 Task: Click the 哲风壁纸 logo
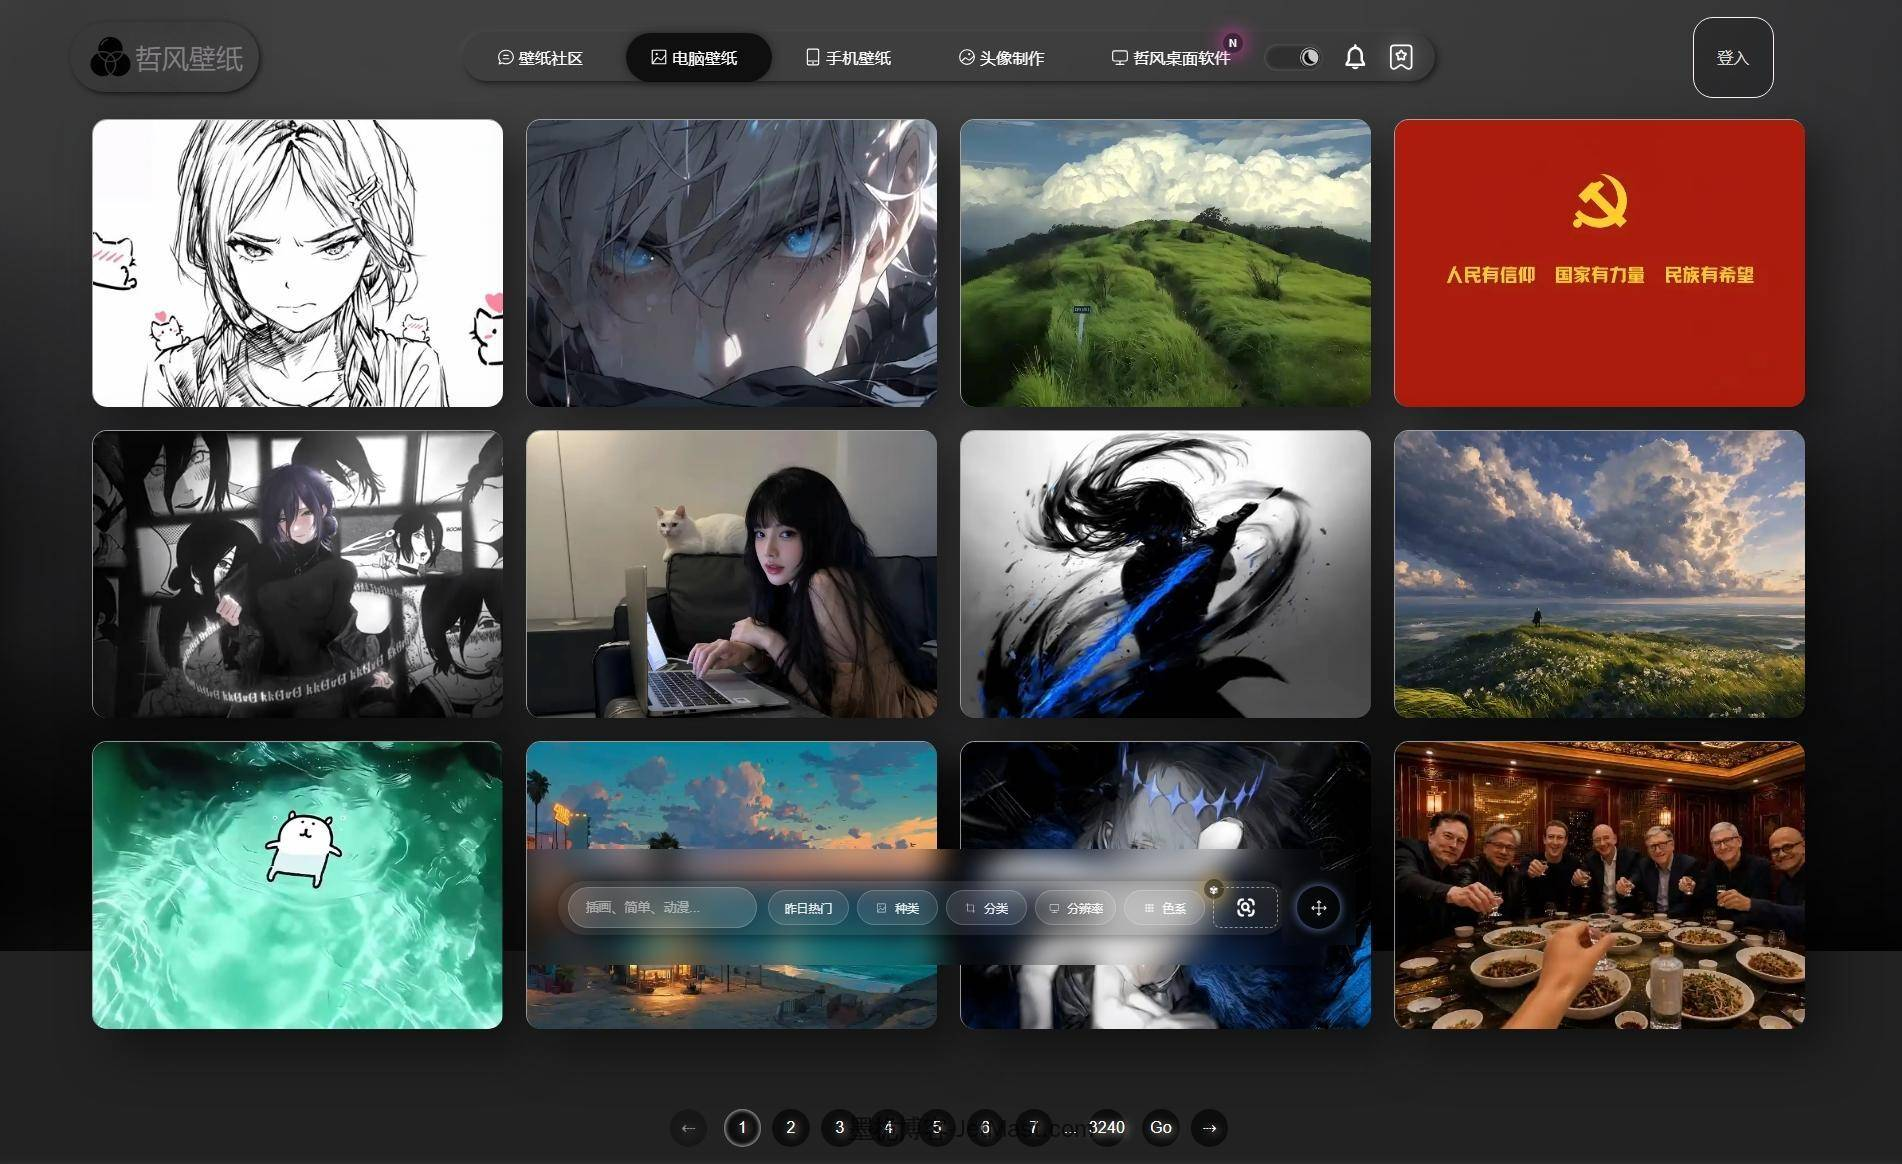click(x=166, y=58)
